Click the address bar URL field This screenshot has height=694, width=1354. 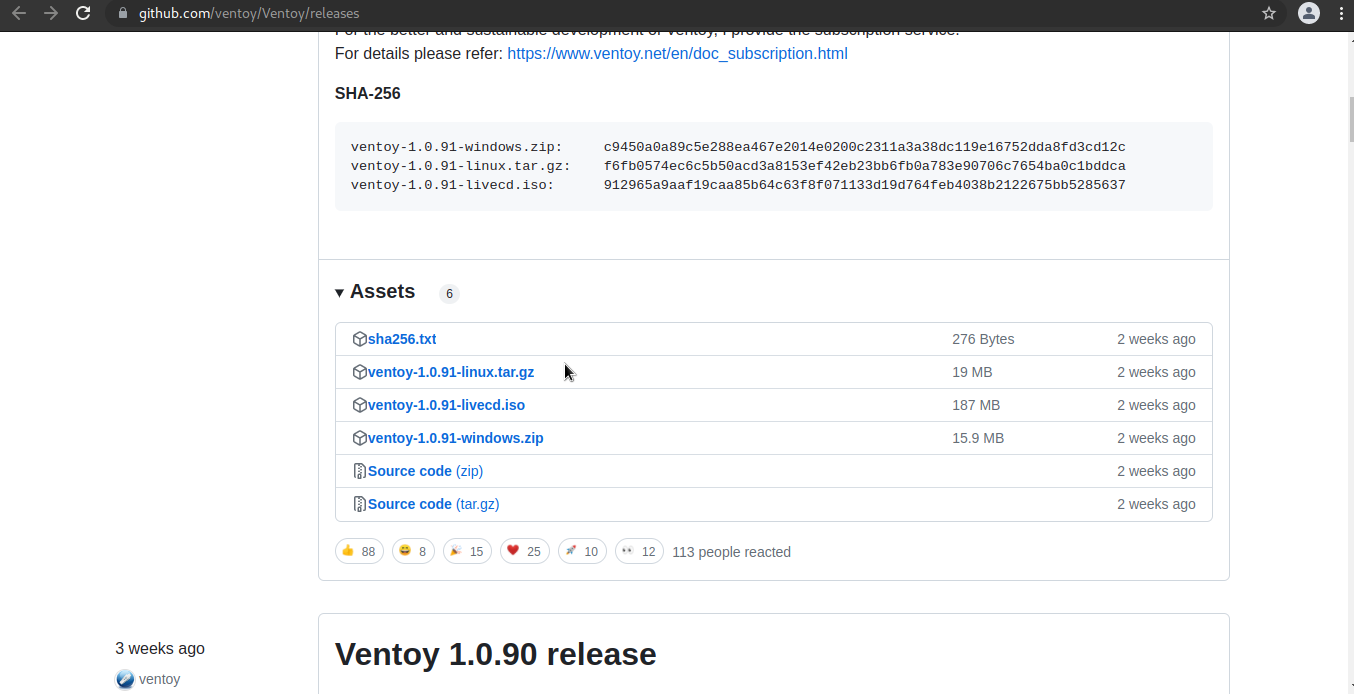[x=690, y=13]
